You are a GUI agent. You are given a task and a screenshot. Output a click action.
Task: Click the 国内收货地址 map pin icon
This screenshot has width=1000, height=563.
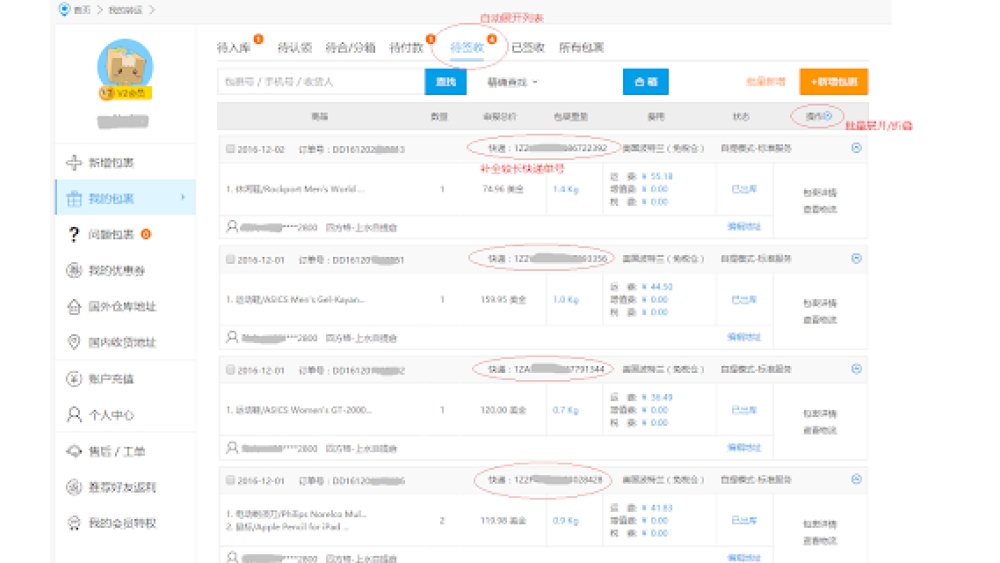pyautogui.click(x=74, y=342)
